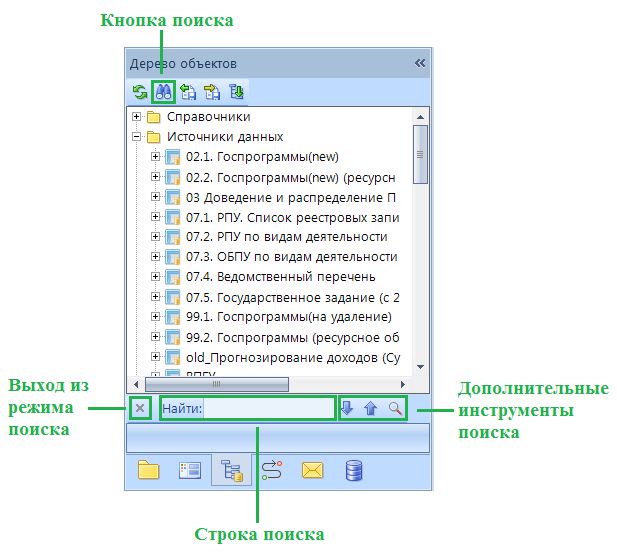The image size is (617, 555).
Task: Click the find-previous up arrow
Action: [371, 408]
